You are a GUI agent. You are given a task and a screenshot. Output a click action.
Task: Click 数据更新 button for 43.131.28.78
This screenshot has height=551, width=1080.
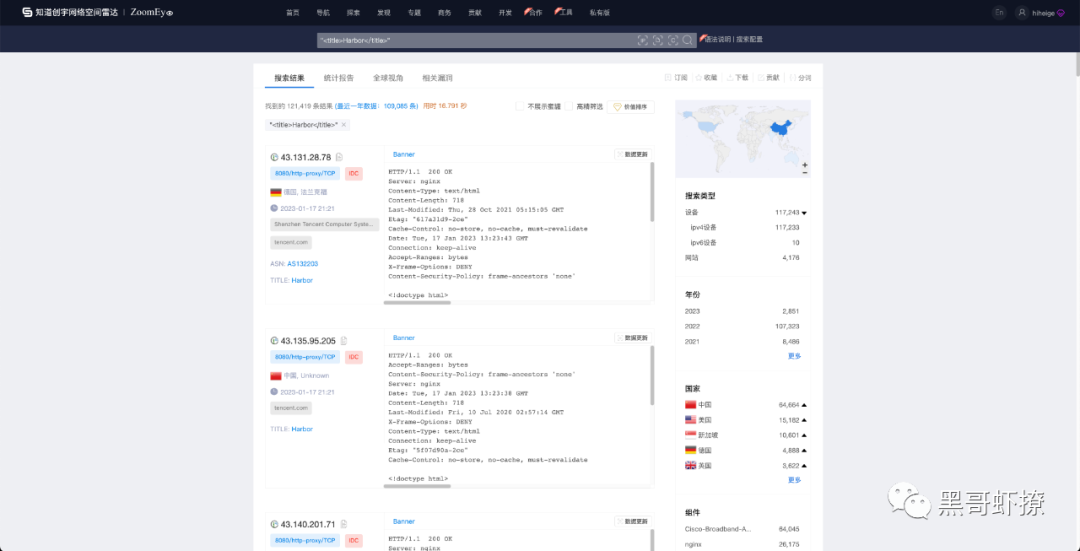(x=632, y=154)
